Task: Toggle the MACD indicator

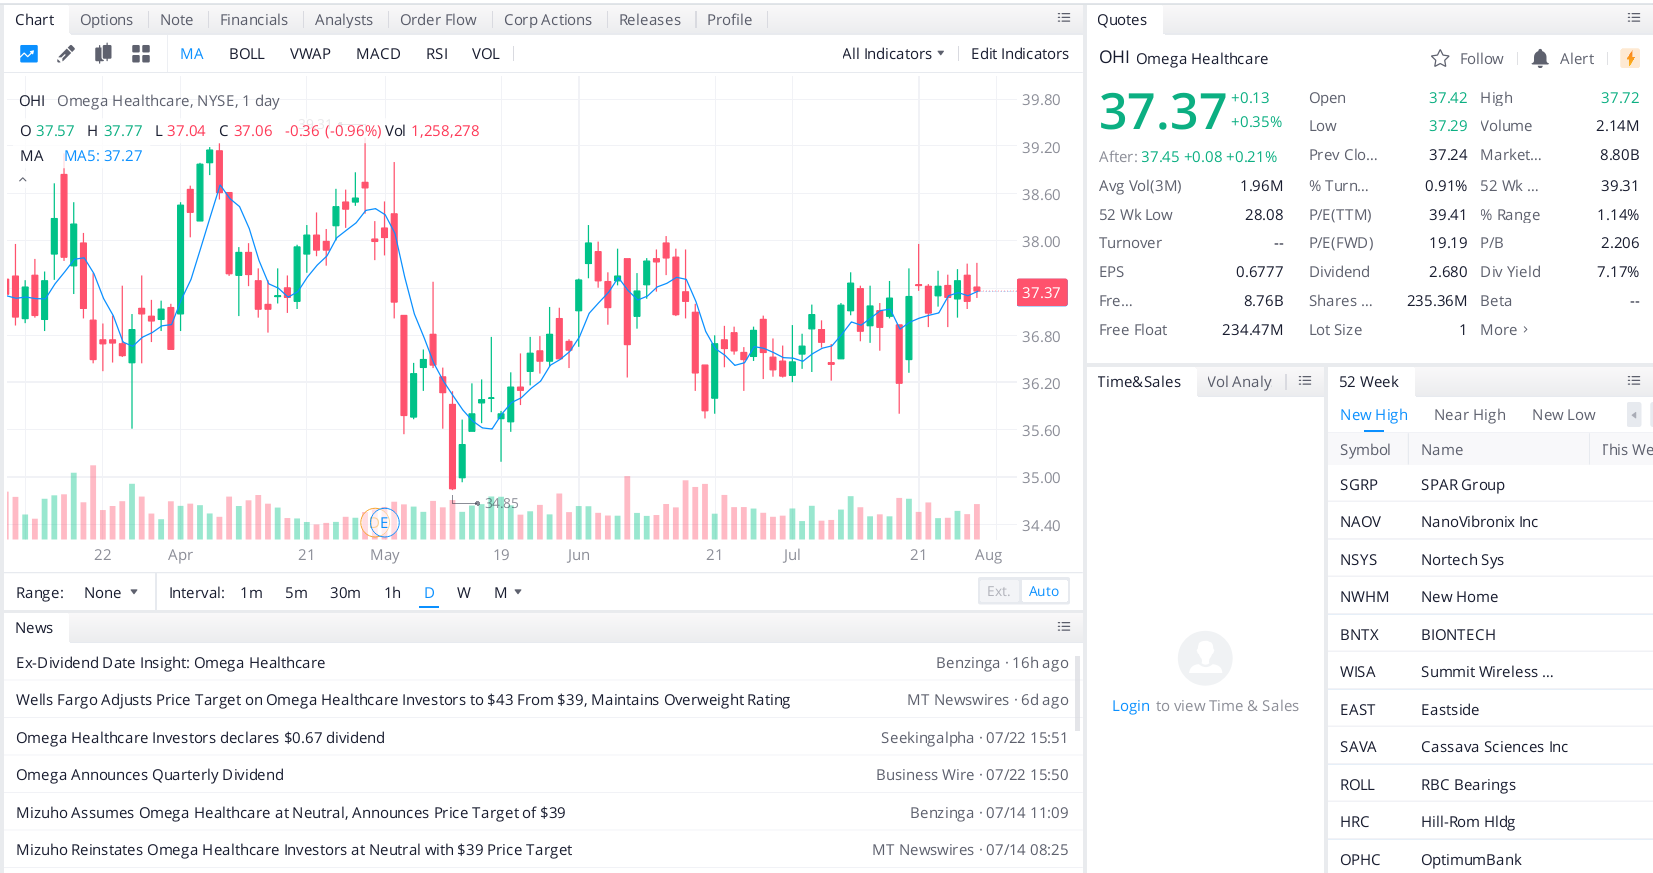Action: pyautogui.click(x=378, y=54)
